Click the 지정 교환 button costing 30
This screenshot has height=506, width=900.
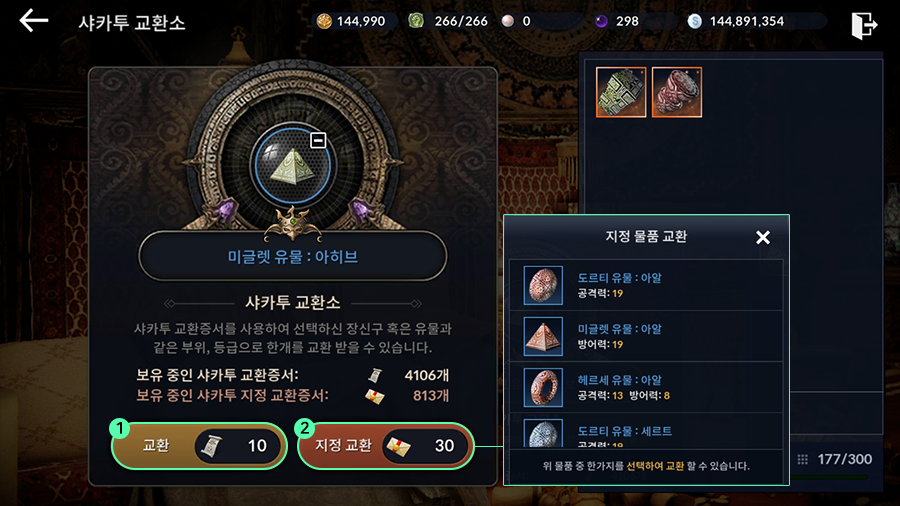pyautogui.click(x=386, y=446)
